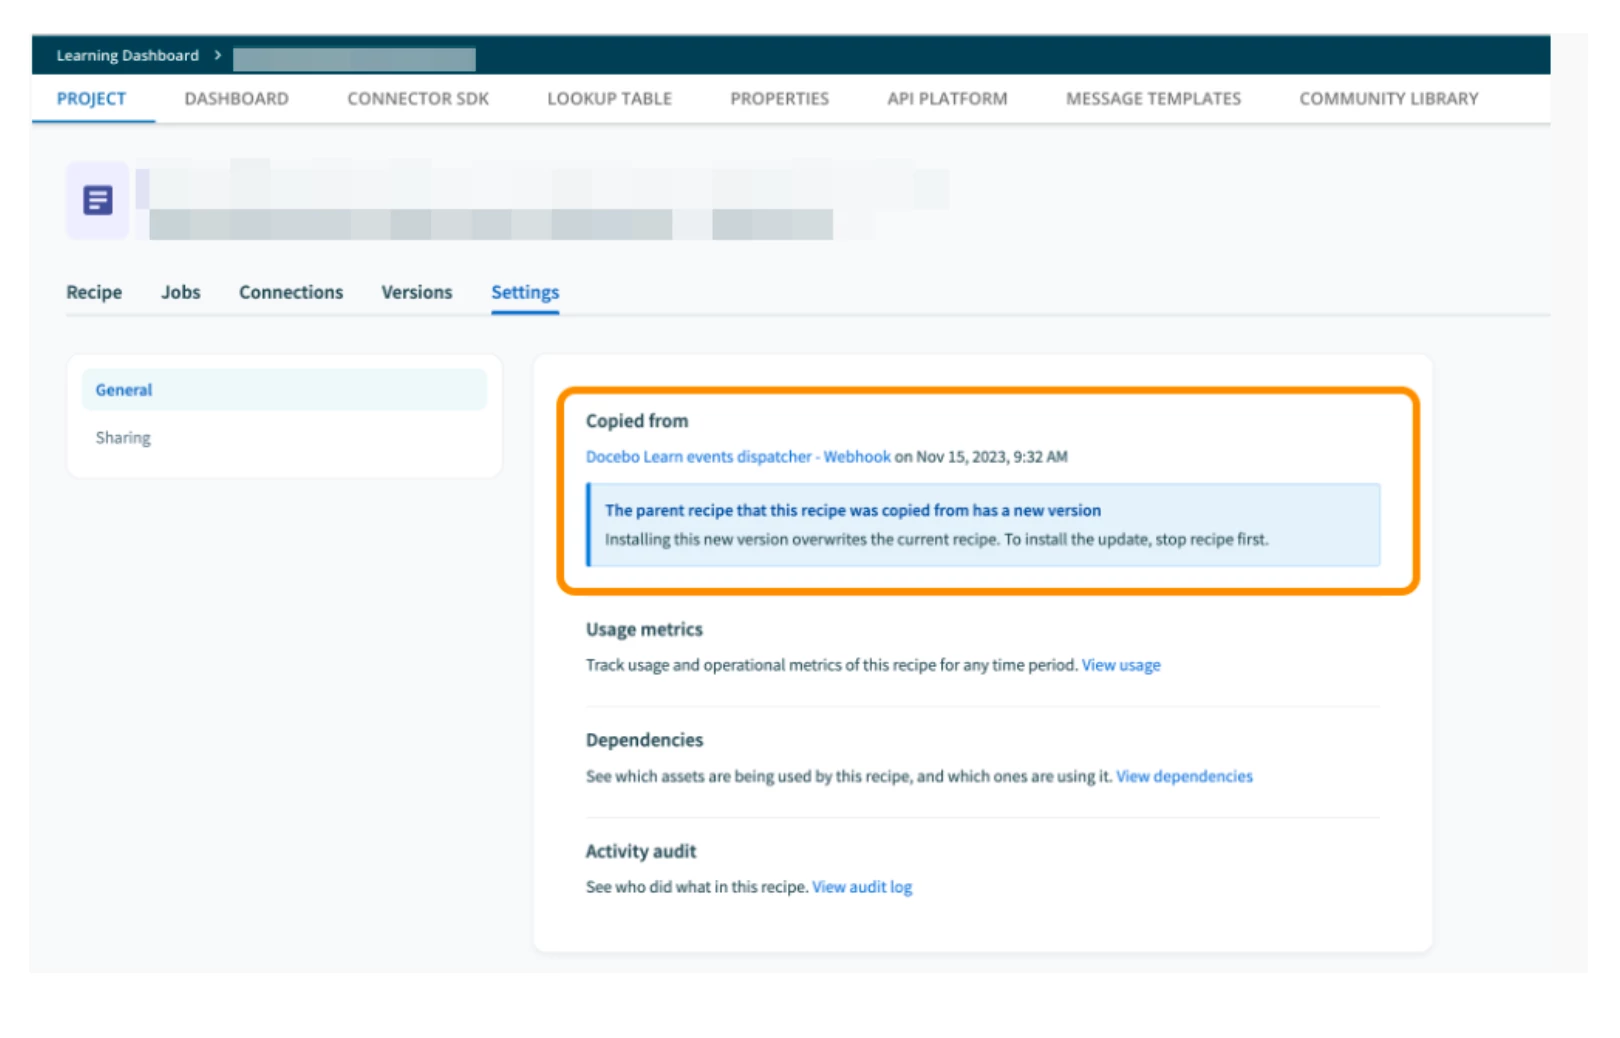Open MESSAGE TEMPLATES tab

tap(1153, 99)
